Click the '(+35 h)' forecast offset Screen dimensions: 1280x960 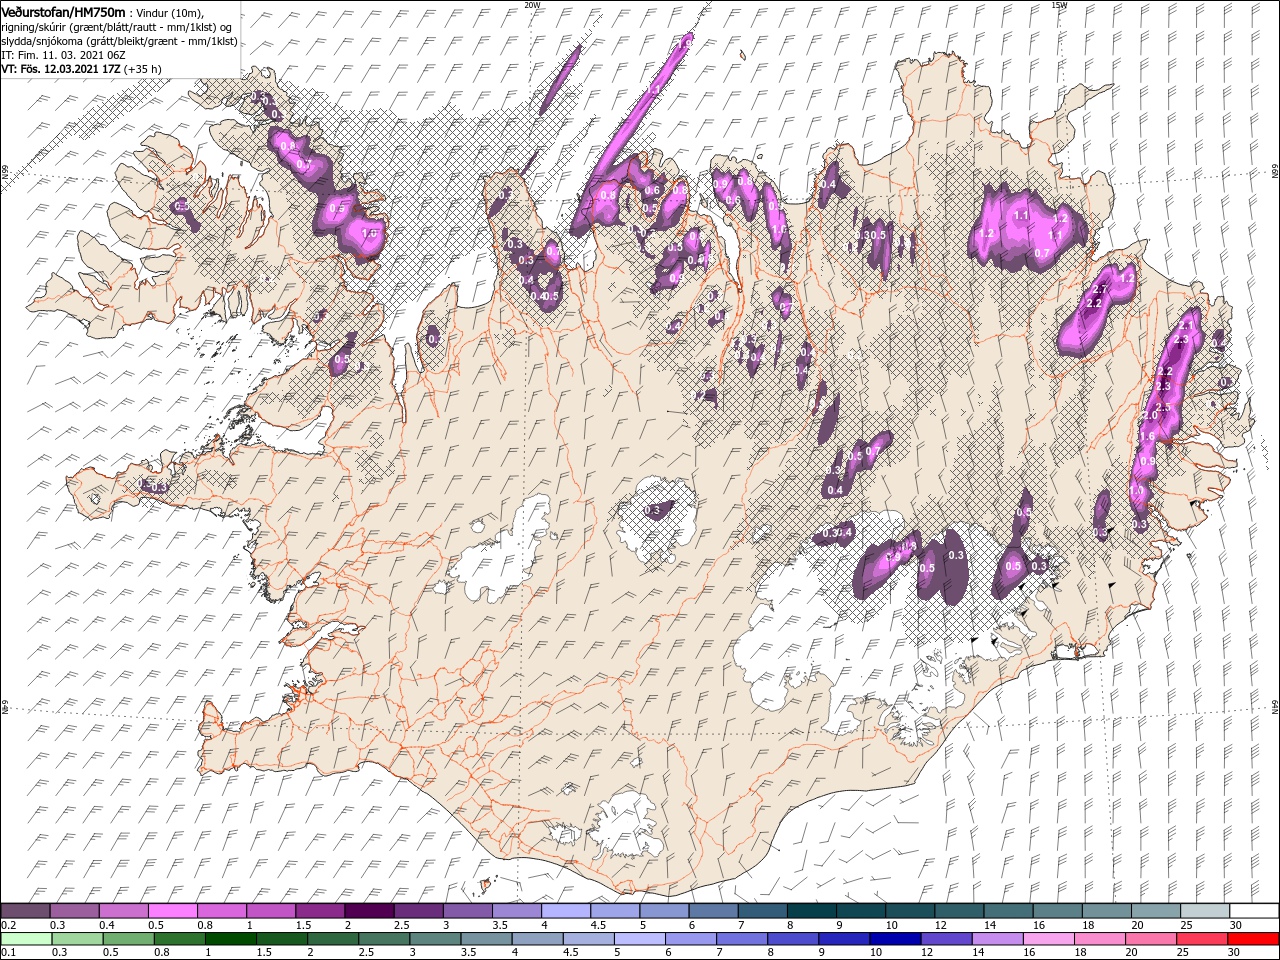(x=144, y=69)
